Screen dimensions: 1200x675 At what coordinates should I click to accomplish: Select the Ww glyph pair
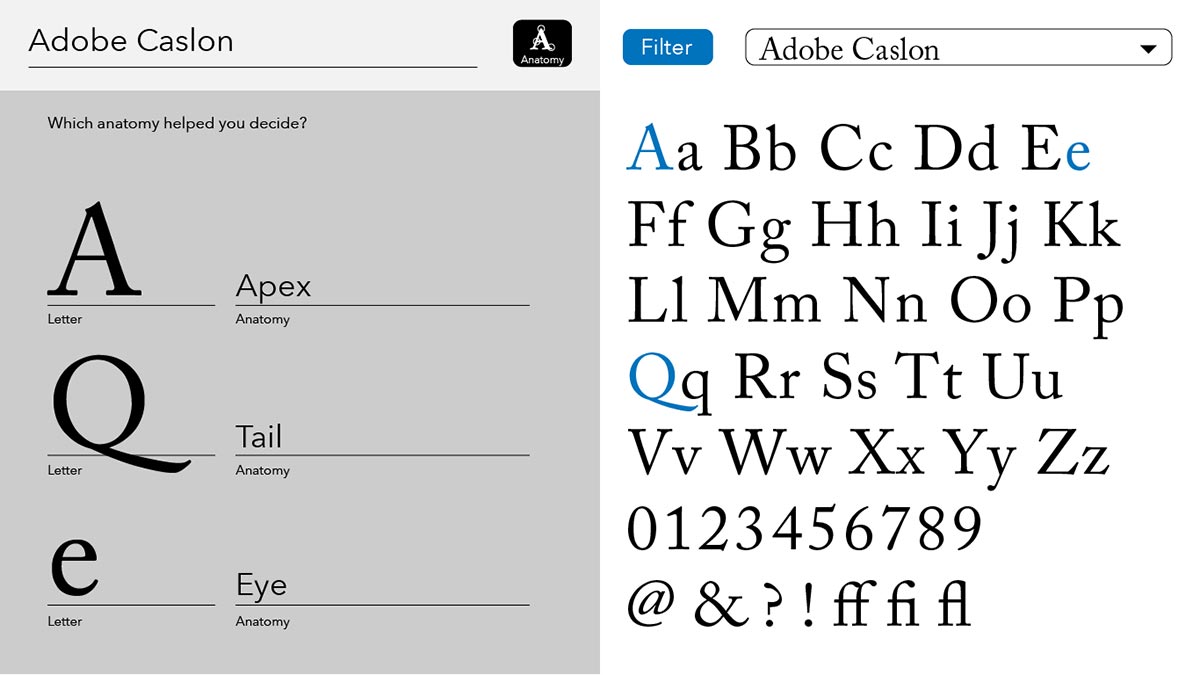click(775, 452)
